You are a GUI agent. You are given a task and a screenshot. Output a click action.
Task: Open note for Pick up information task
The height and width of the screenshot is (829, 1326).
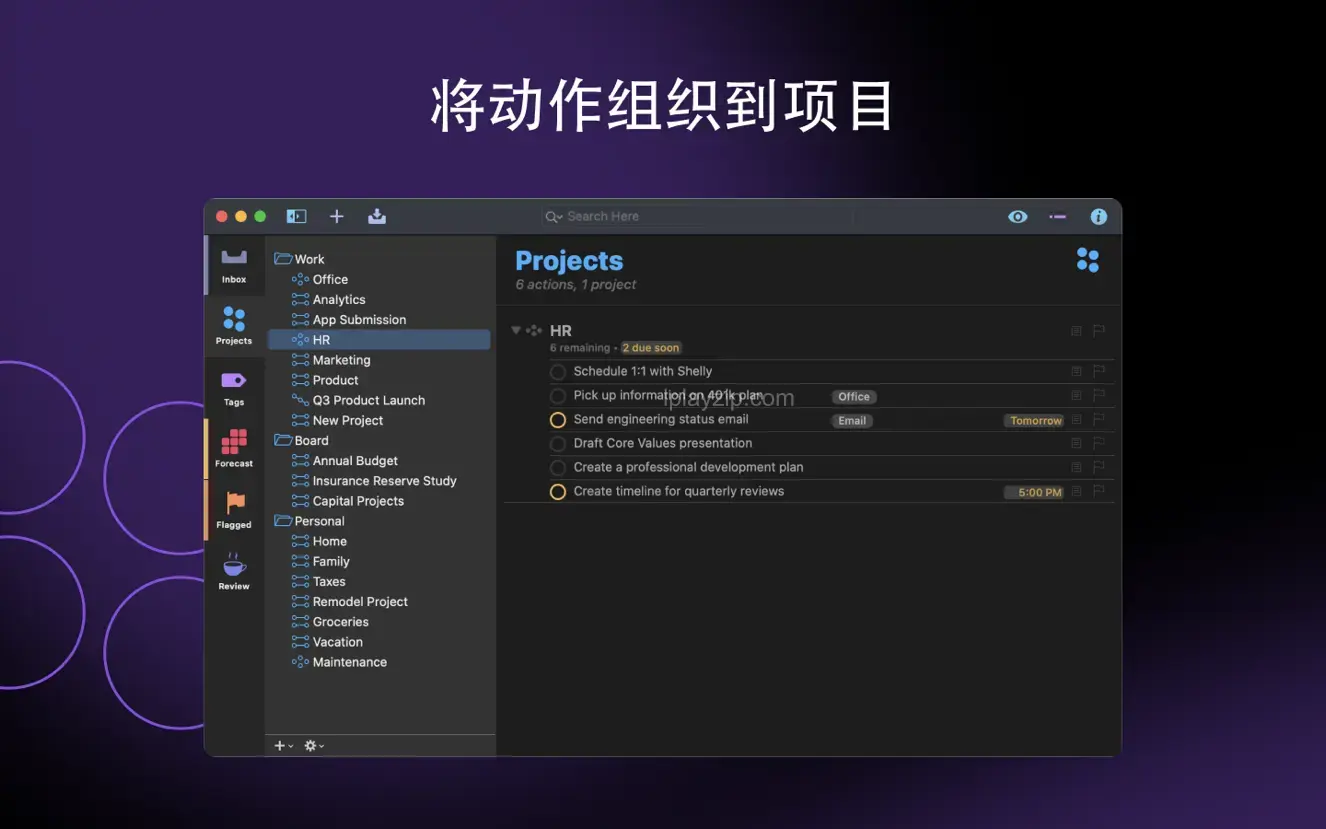[1076, 395]
